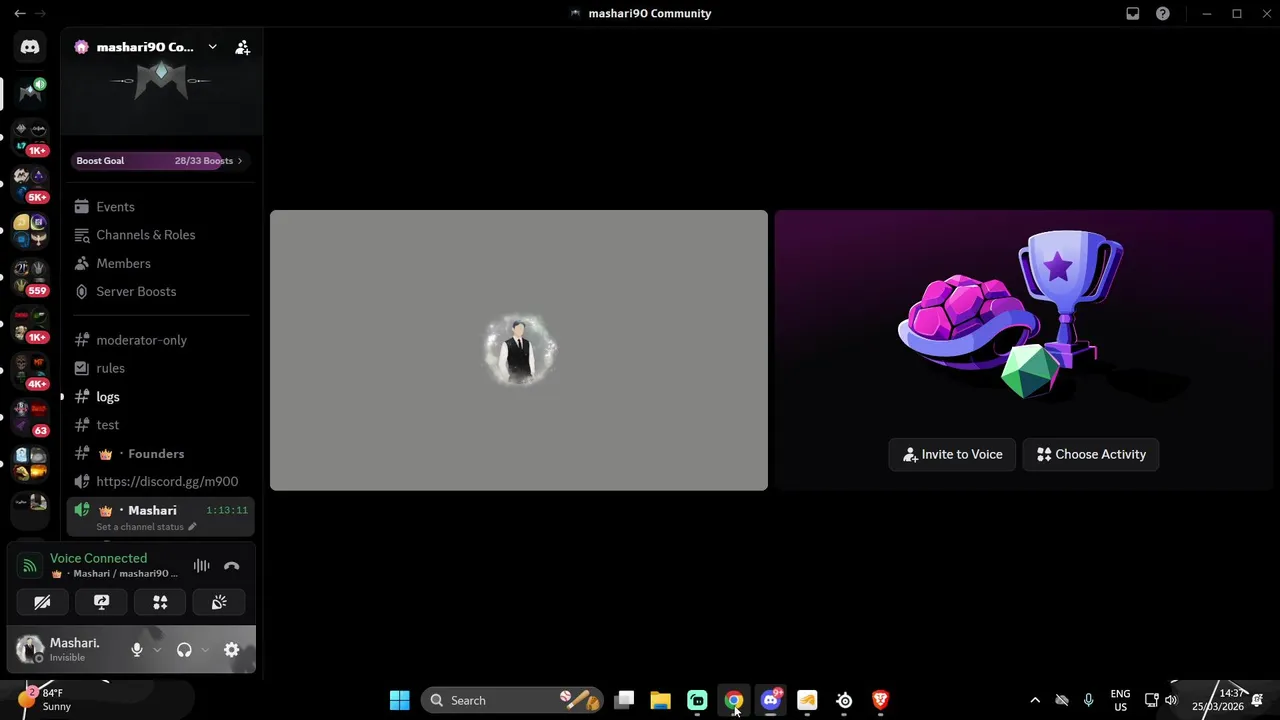Expand microphone input options arrow
This screenshot has width=1280, height=720.
coord(157,650)
